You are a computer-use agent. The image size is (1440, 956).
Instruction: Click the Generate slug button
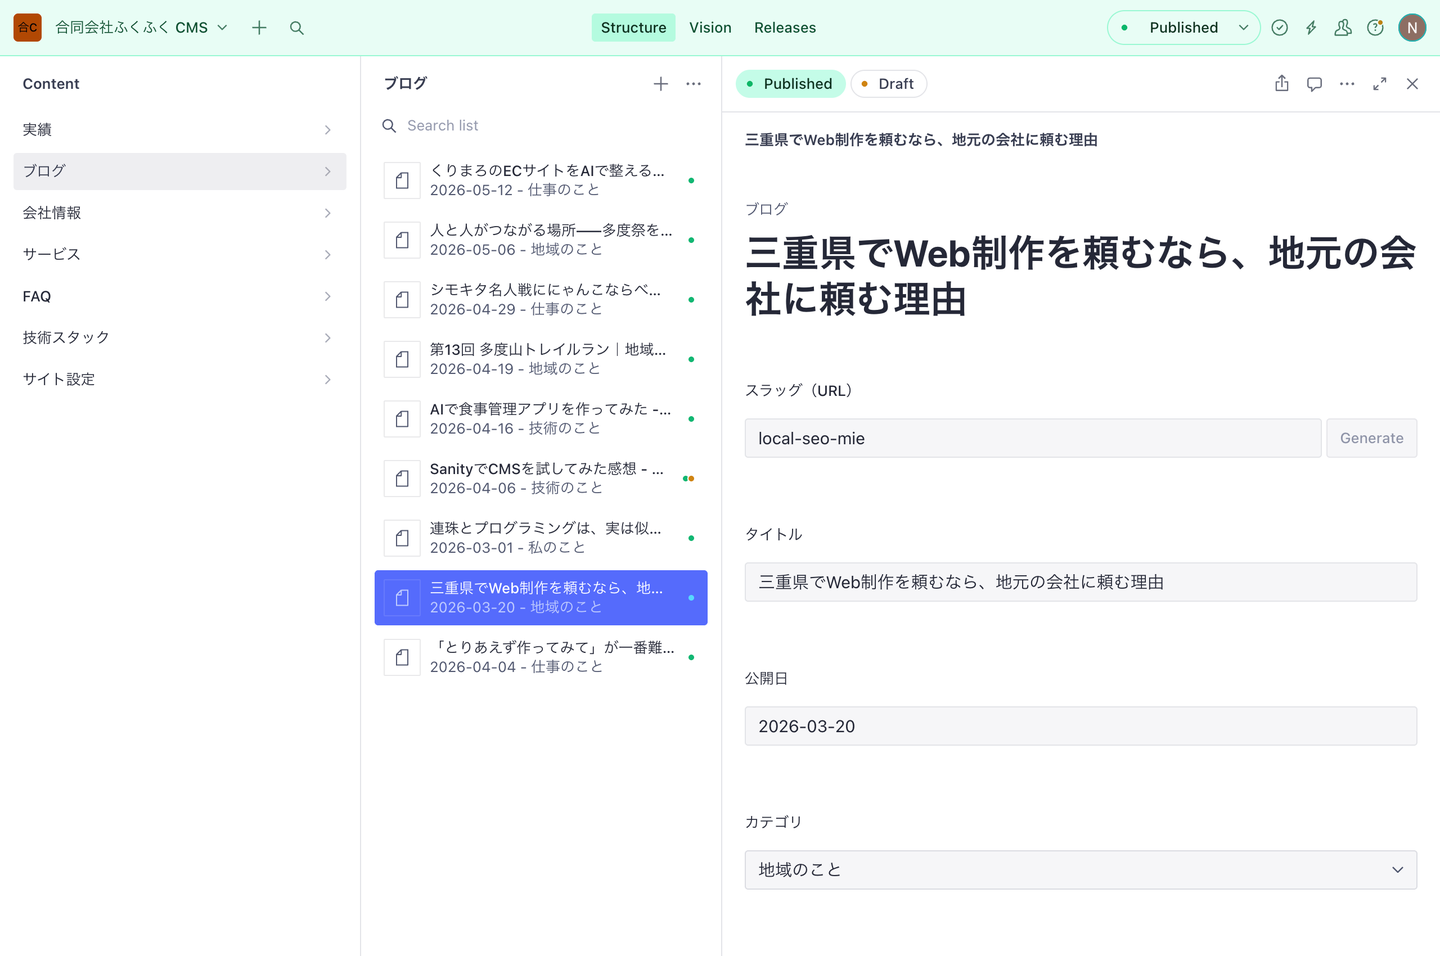coord(1371,438)
